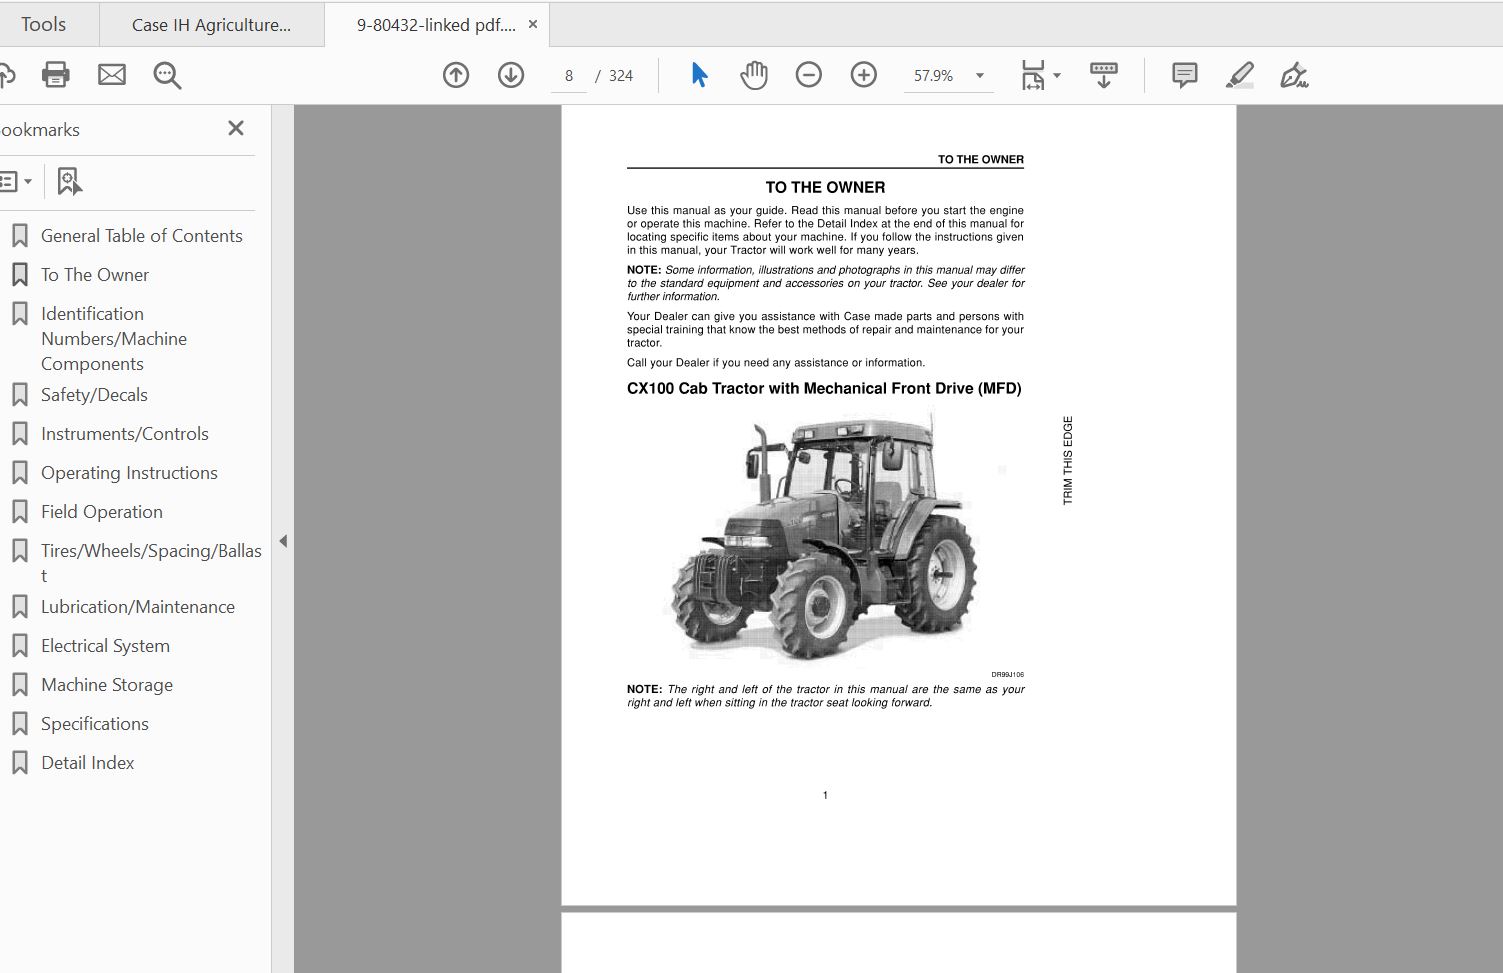Viewport: 1503px width, 973px height.
Task: Zoom out with minus button
Action: [x=808, y=75]
